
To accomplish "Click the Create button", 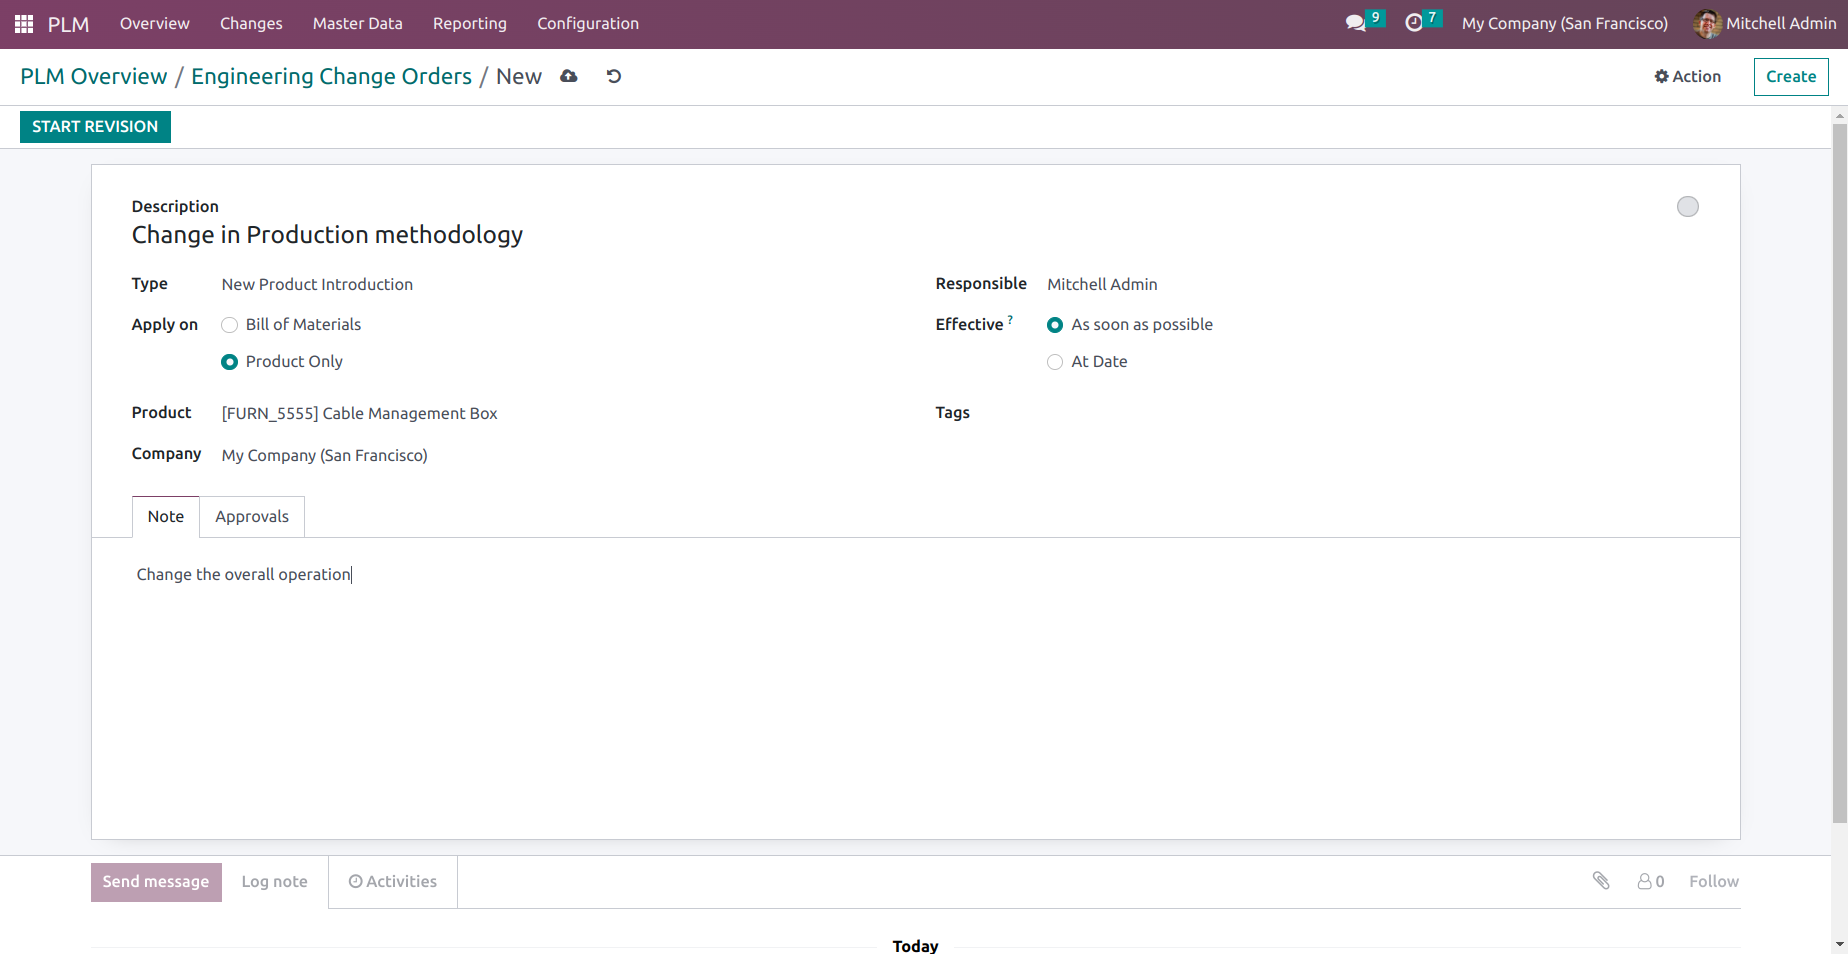I will 1790,76.
